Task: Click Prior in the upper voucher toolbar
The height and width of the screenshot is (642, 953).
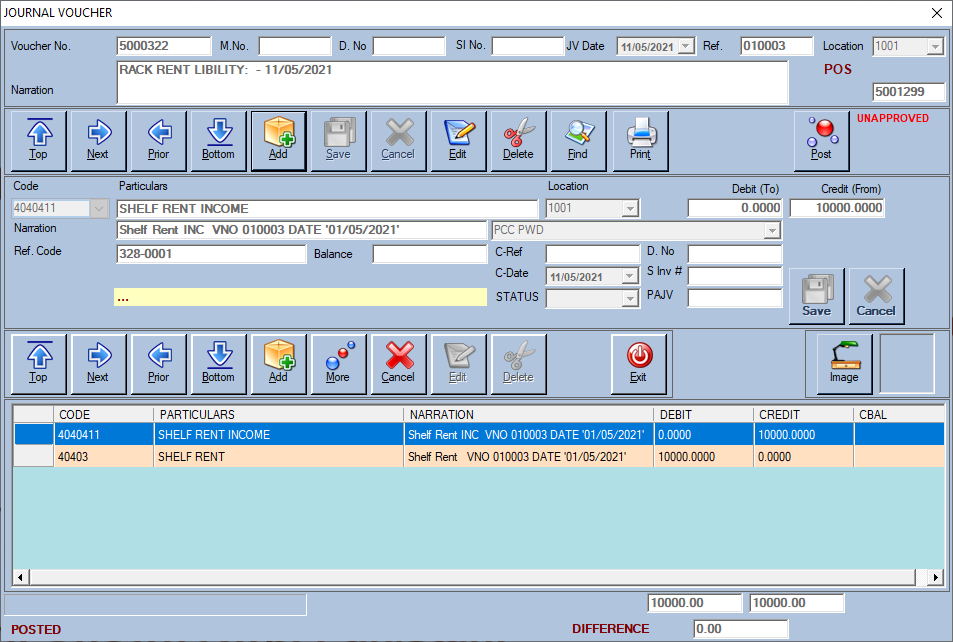Action: 159,140
